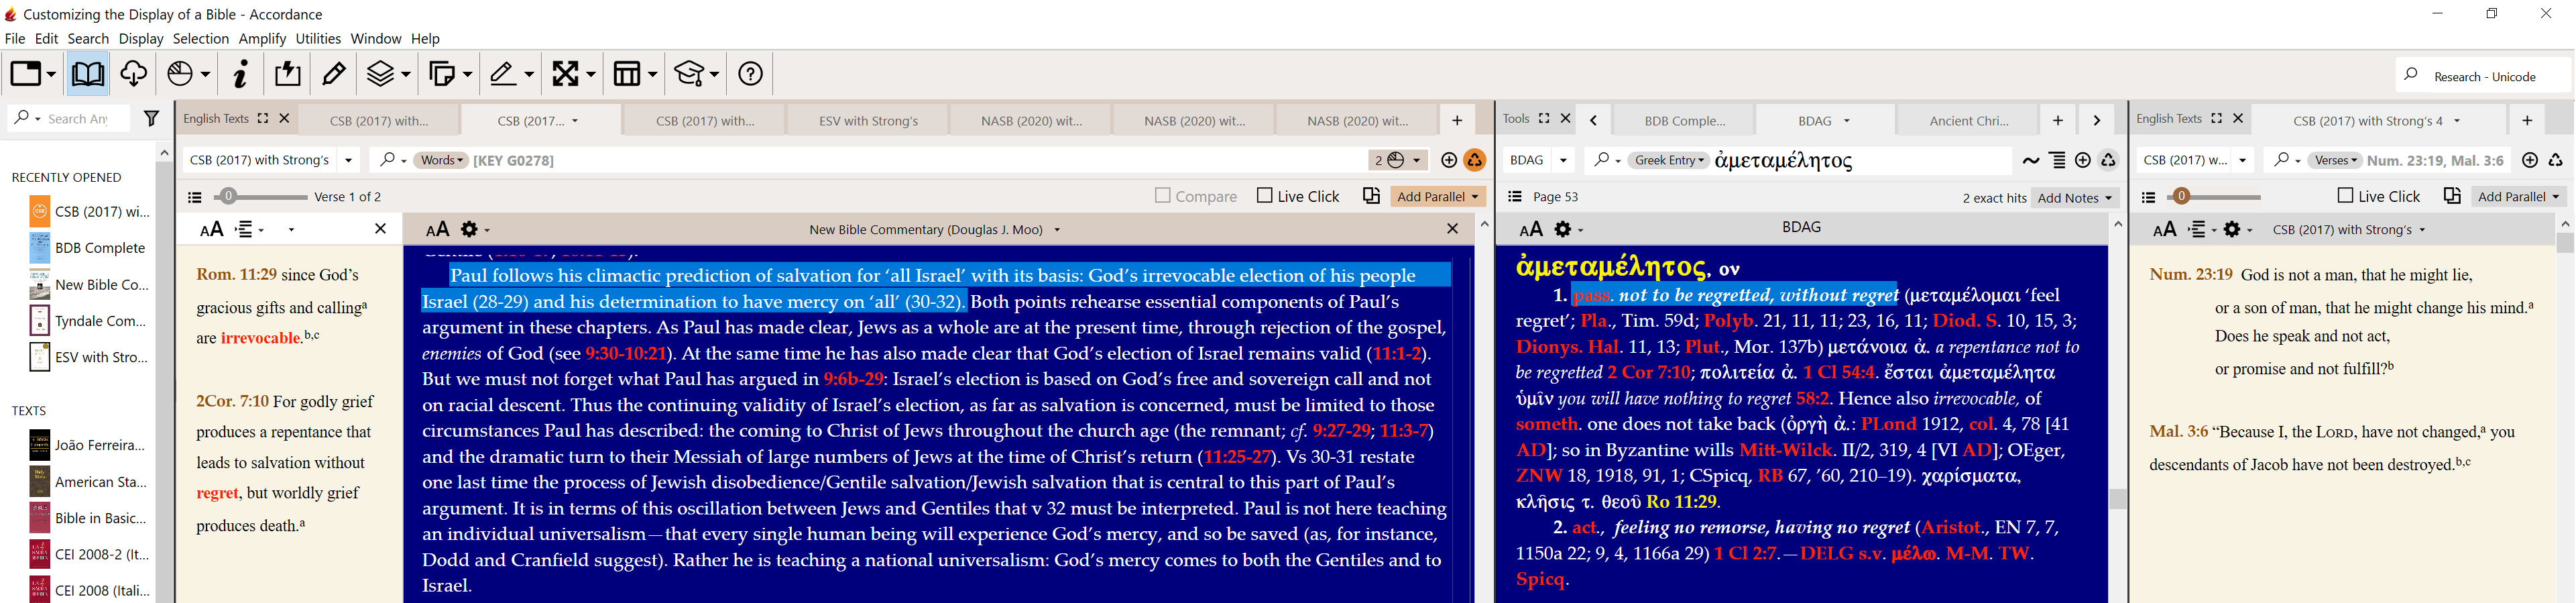Open the Utilities menu
The width and height of the screenshot is (2576, 603).
[x=318, y=38]
